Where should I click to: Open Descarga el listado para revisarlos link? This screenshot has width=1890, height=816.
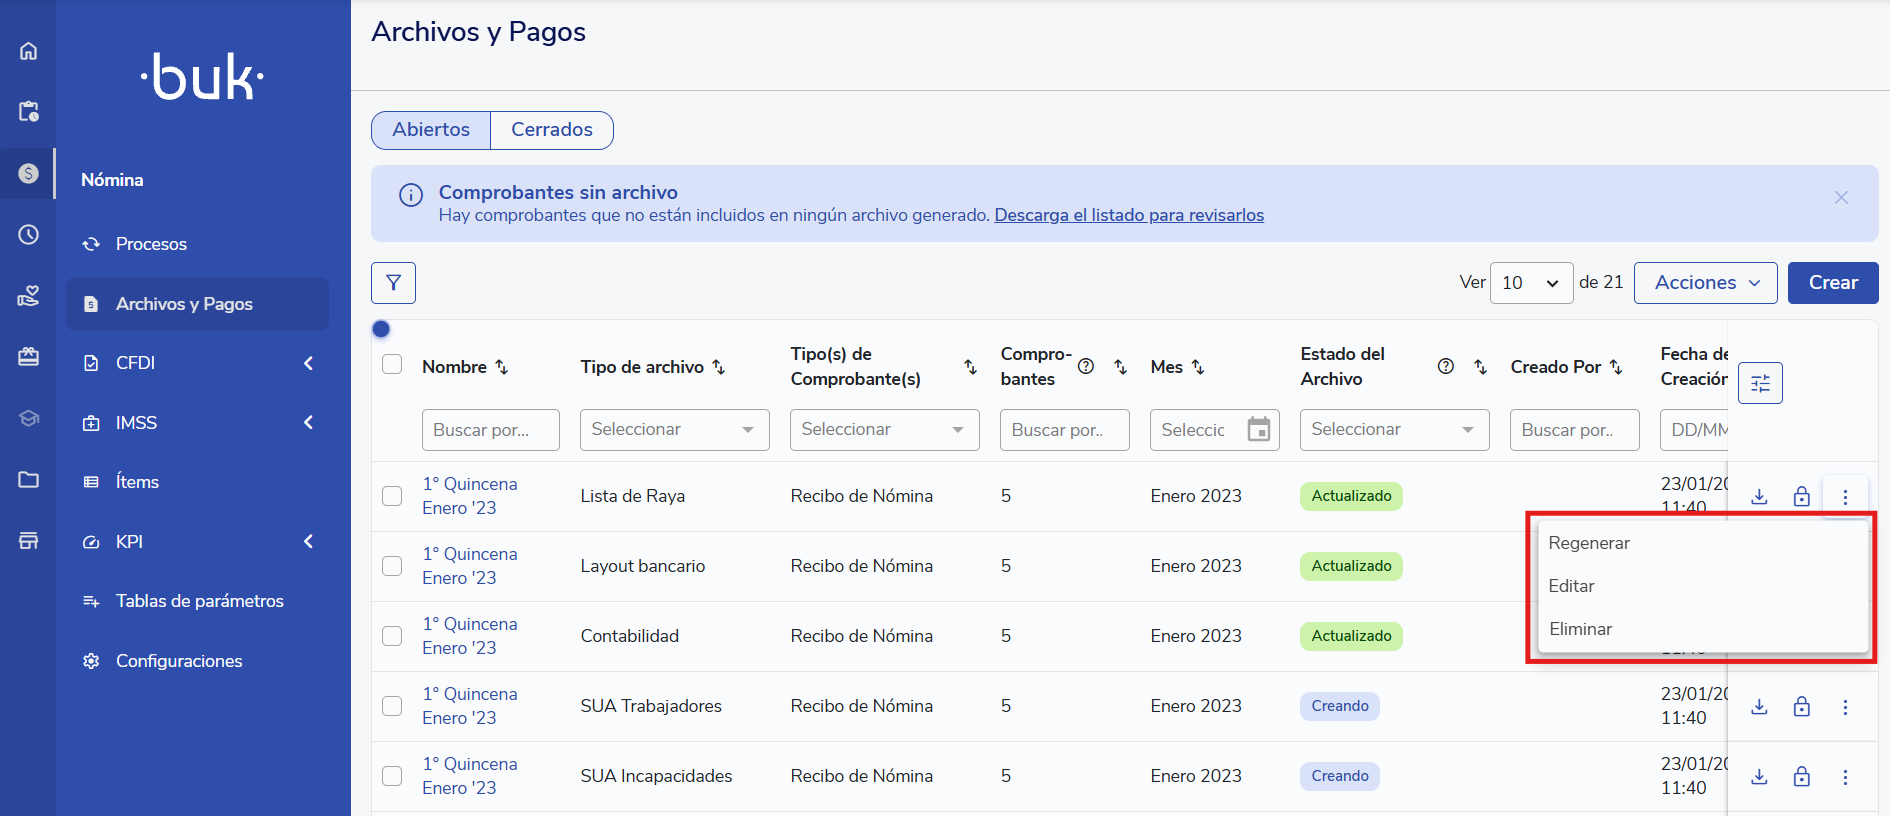tap(1128, 215)
